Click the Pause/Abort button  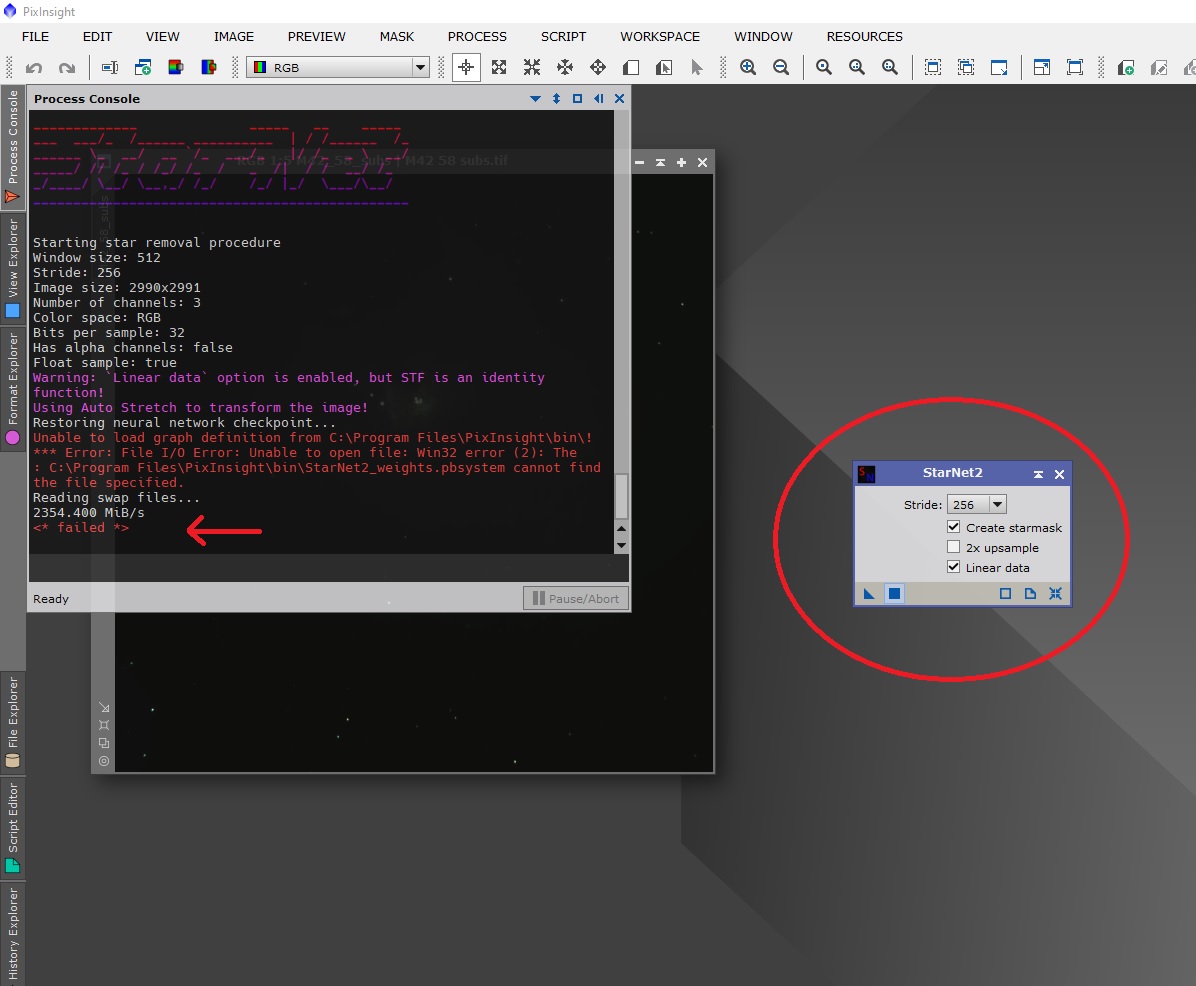point(576,599)
